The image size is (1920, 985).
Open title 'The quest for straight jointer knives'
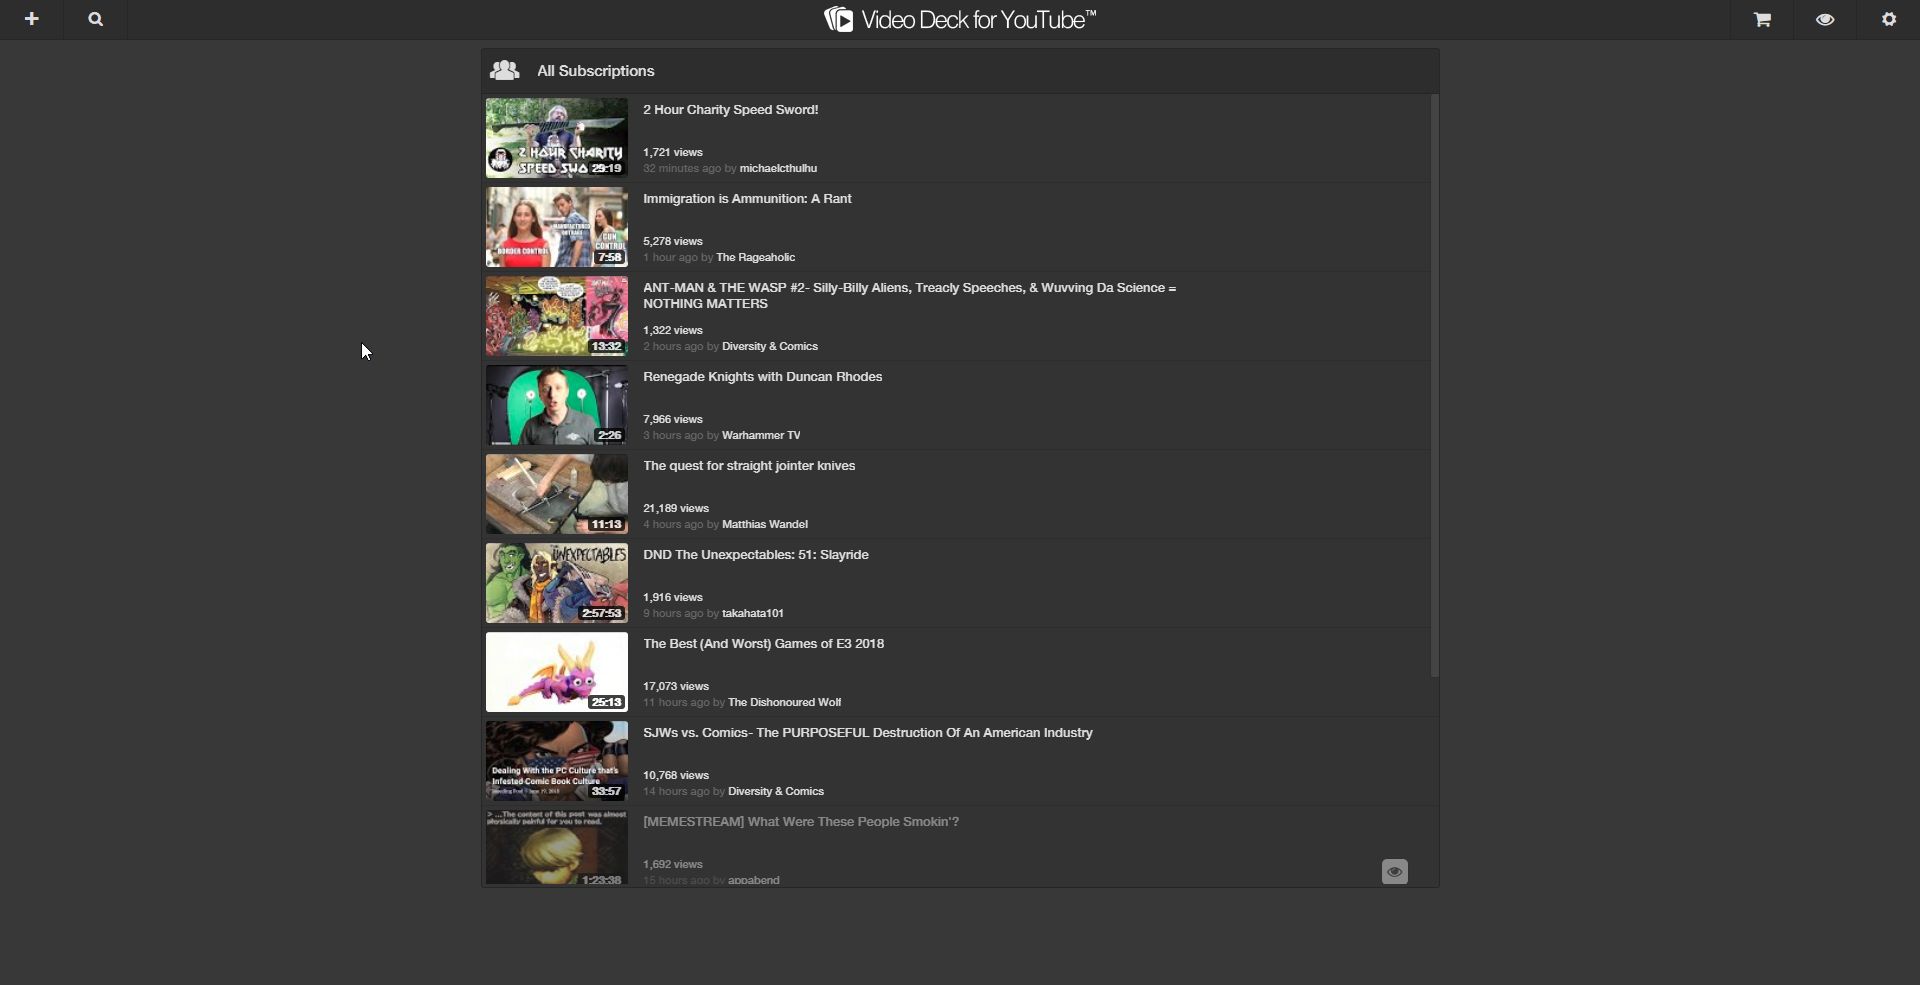point(749,466)
